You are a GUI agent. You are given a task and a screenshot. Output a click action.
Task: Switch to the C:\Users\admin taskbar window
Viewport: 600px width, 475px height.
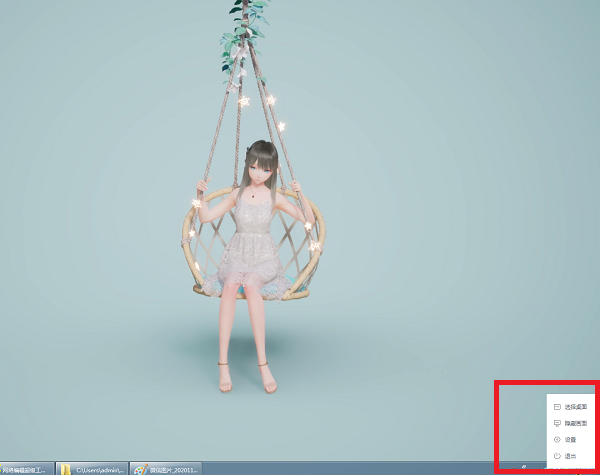click(x=100, y=468)
